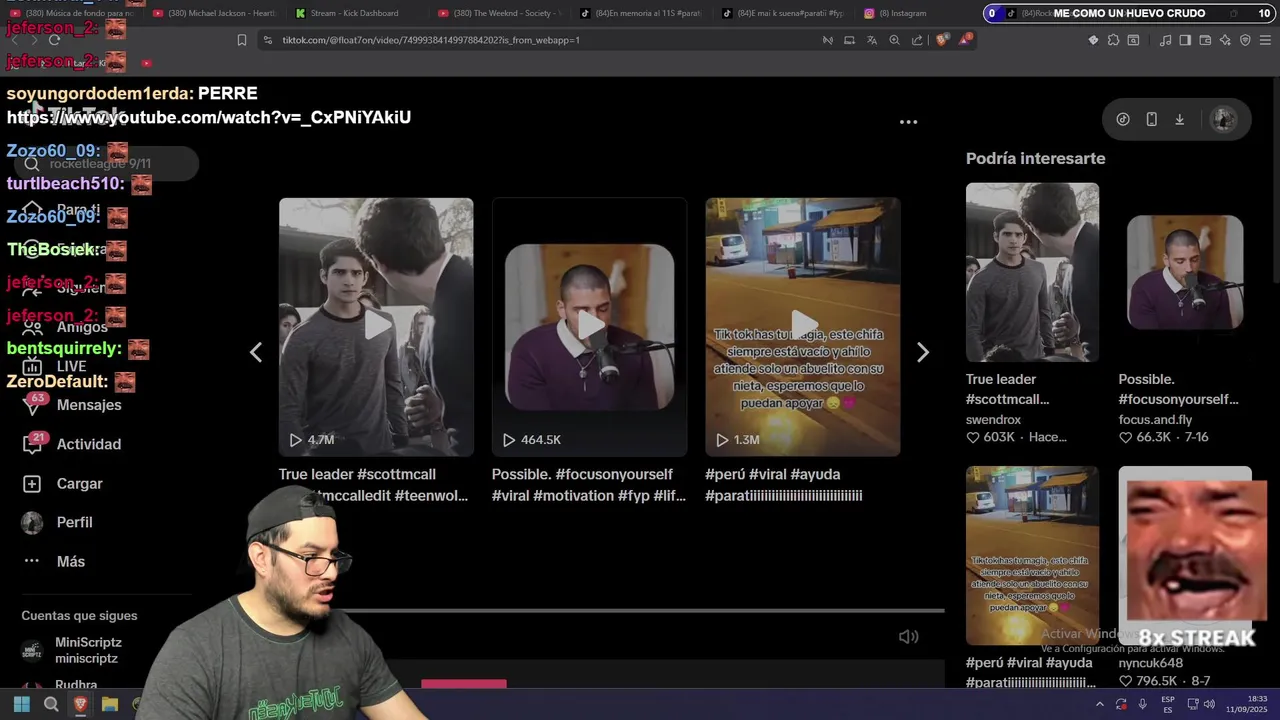Open the Windows Start button
1280x720 pixels.
point(22,704)
